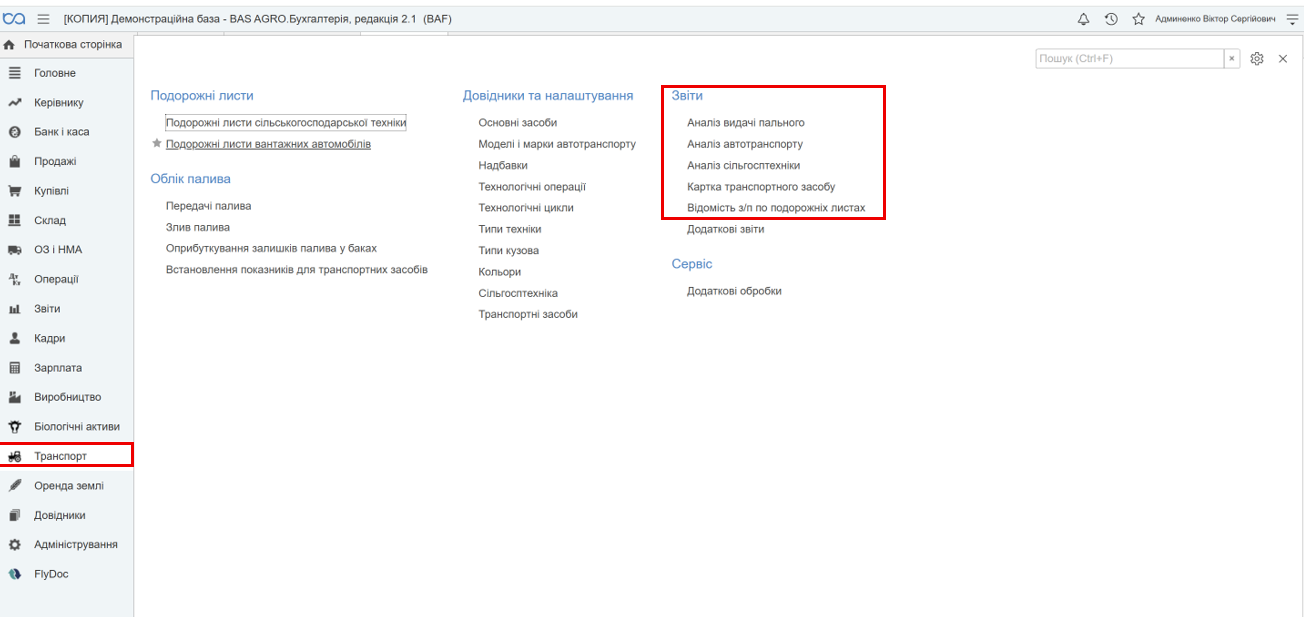
Task: Click the Біологічні активи cow icon
Action: [15, 427]
